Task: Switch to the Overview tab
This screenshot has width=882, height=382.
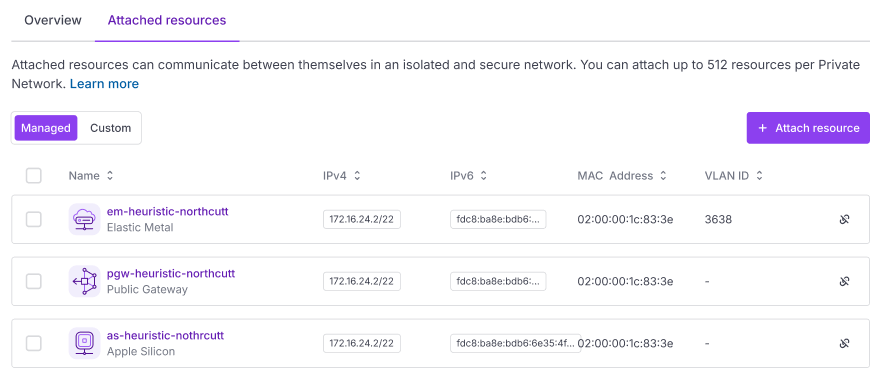Action: point(53,20)
